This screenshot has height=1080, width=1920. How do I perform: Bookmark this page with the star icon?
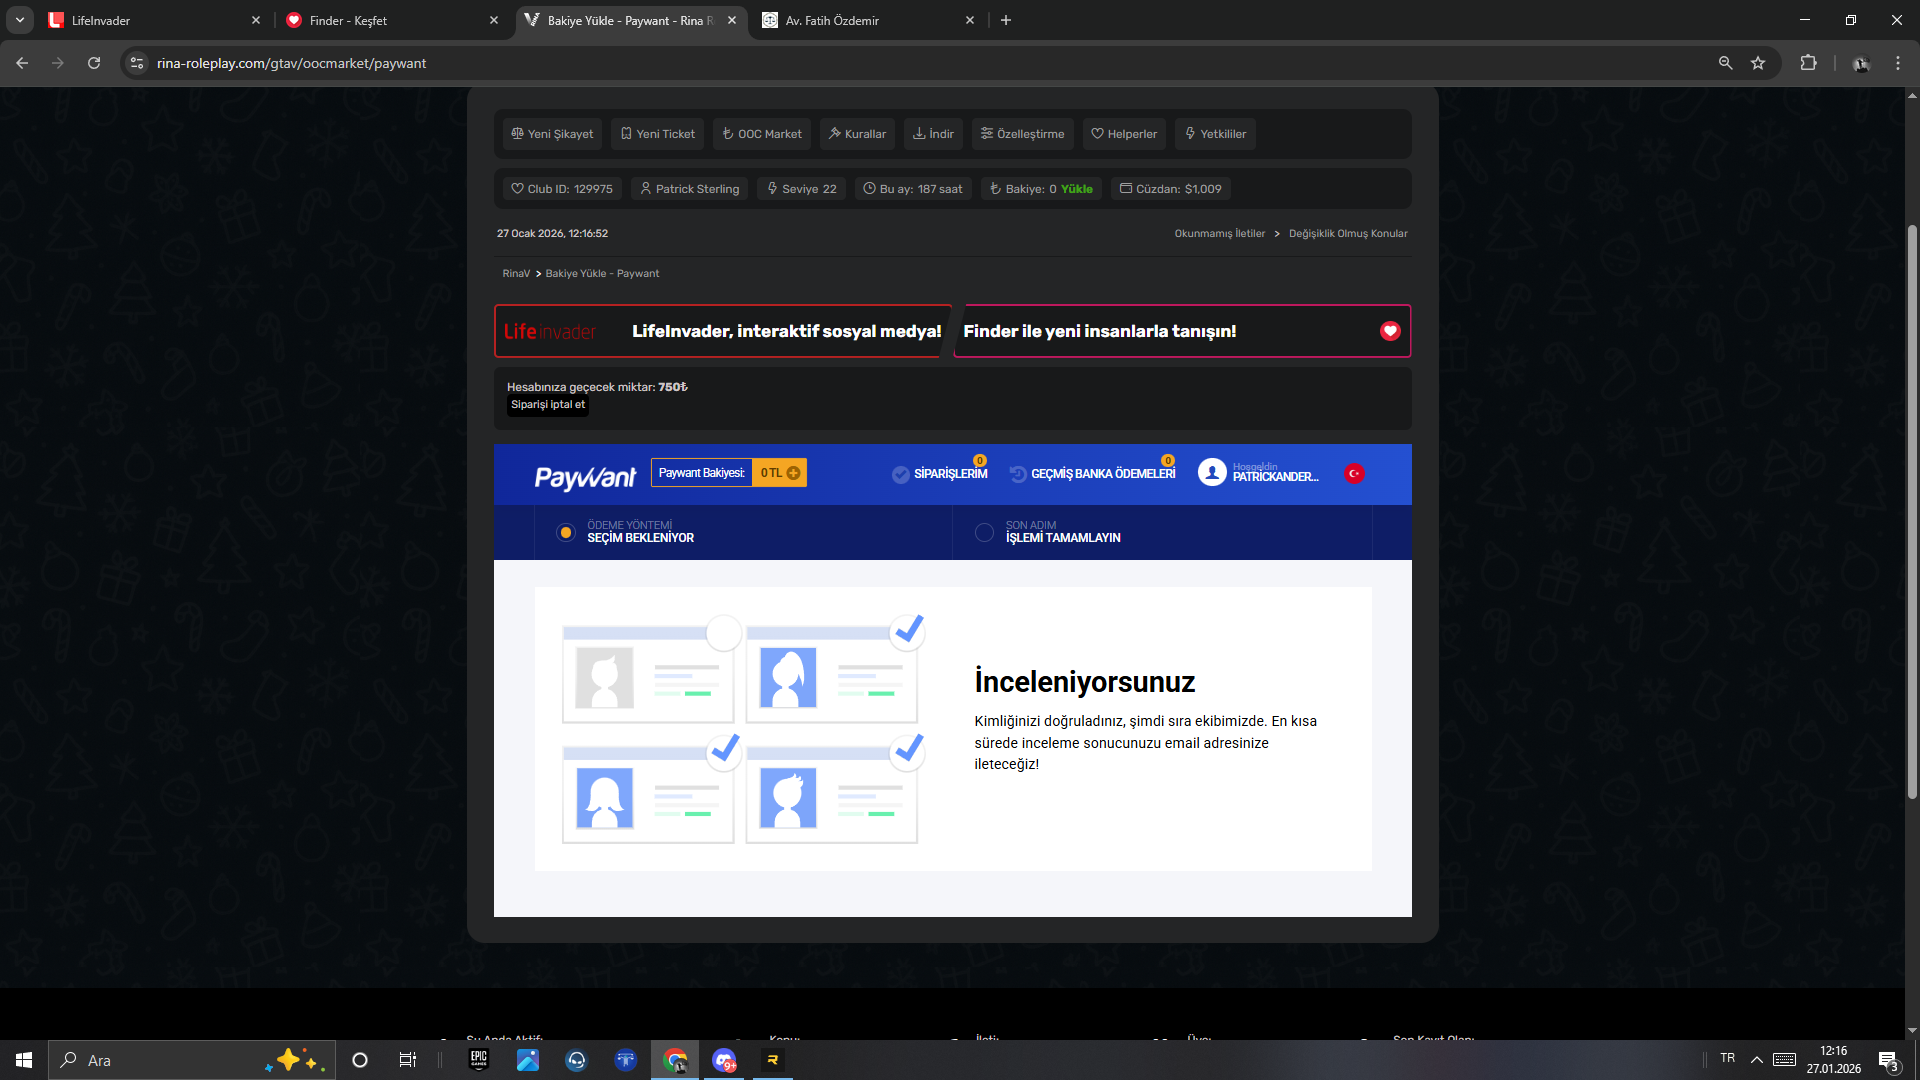tap(1758, 63)
